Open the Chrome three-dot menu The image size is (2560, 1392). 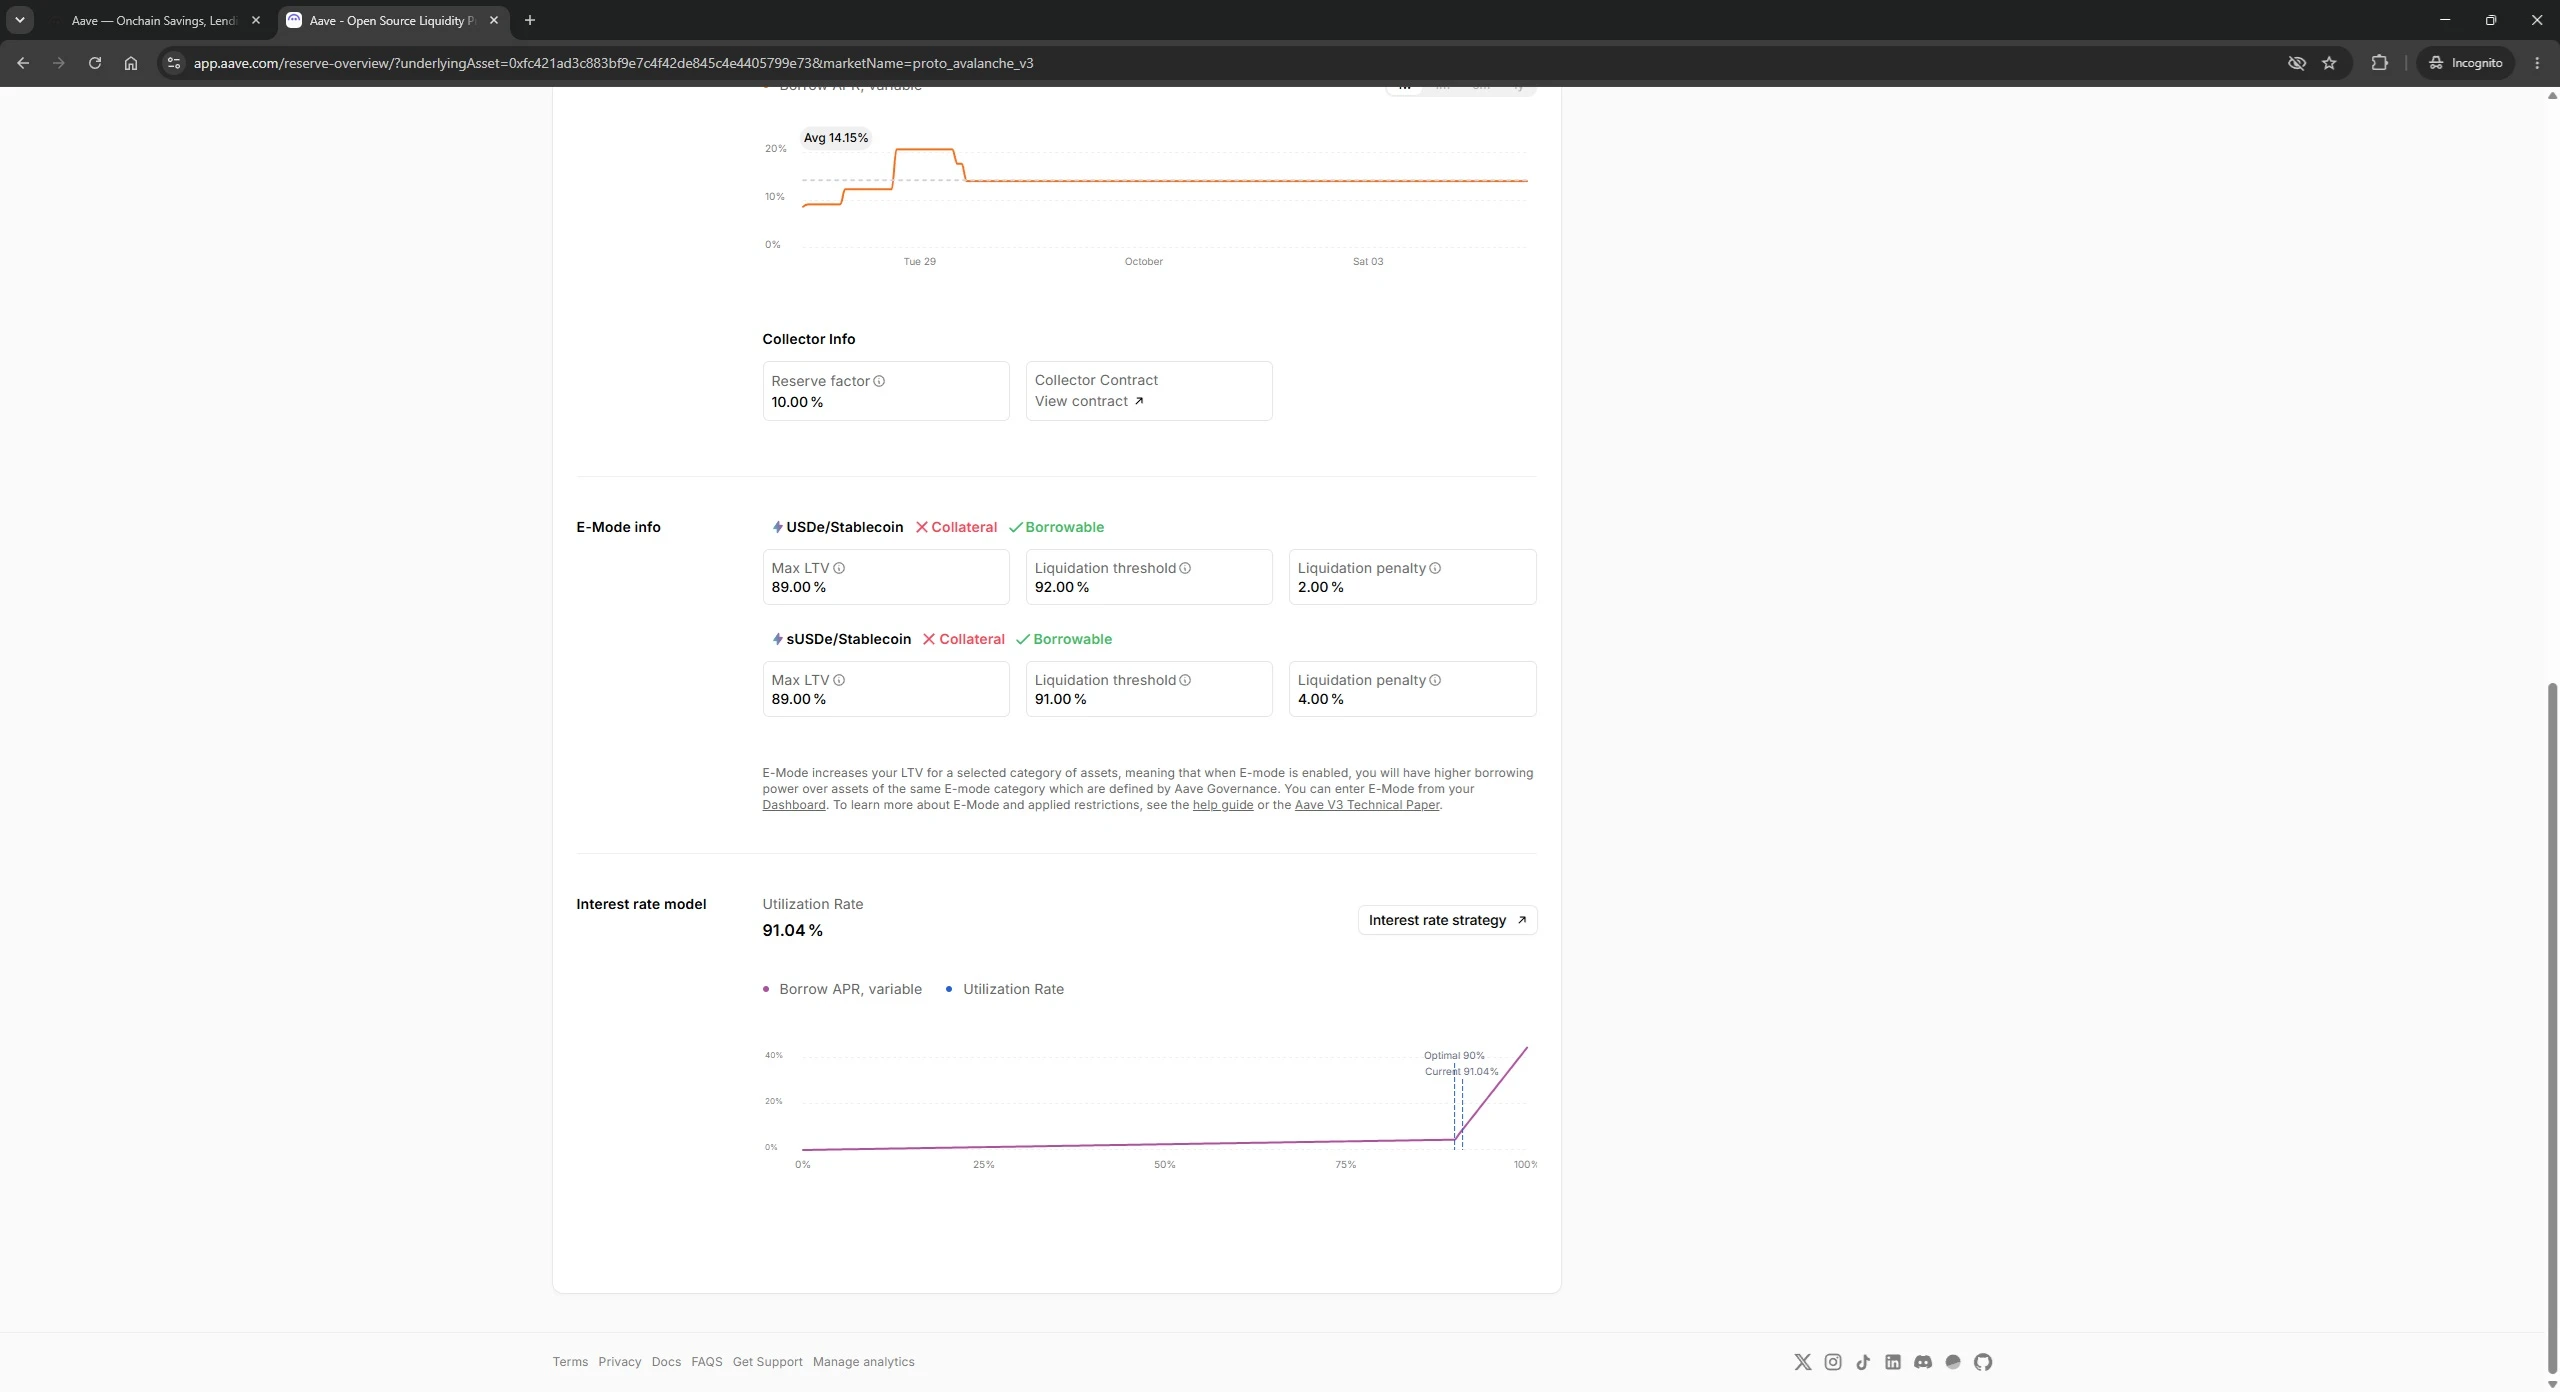click(x=2537, y=63)
